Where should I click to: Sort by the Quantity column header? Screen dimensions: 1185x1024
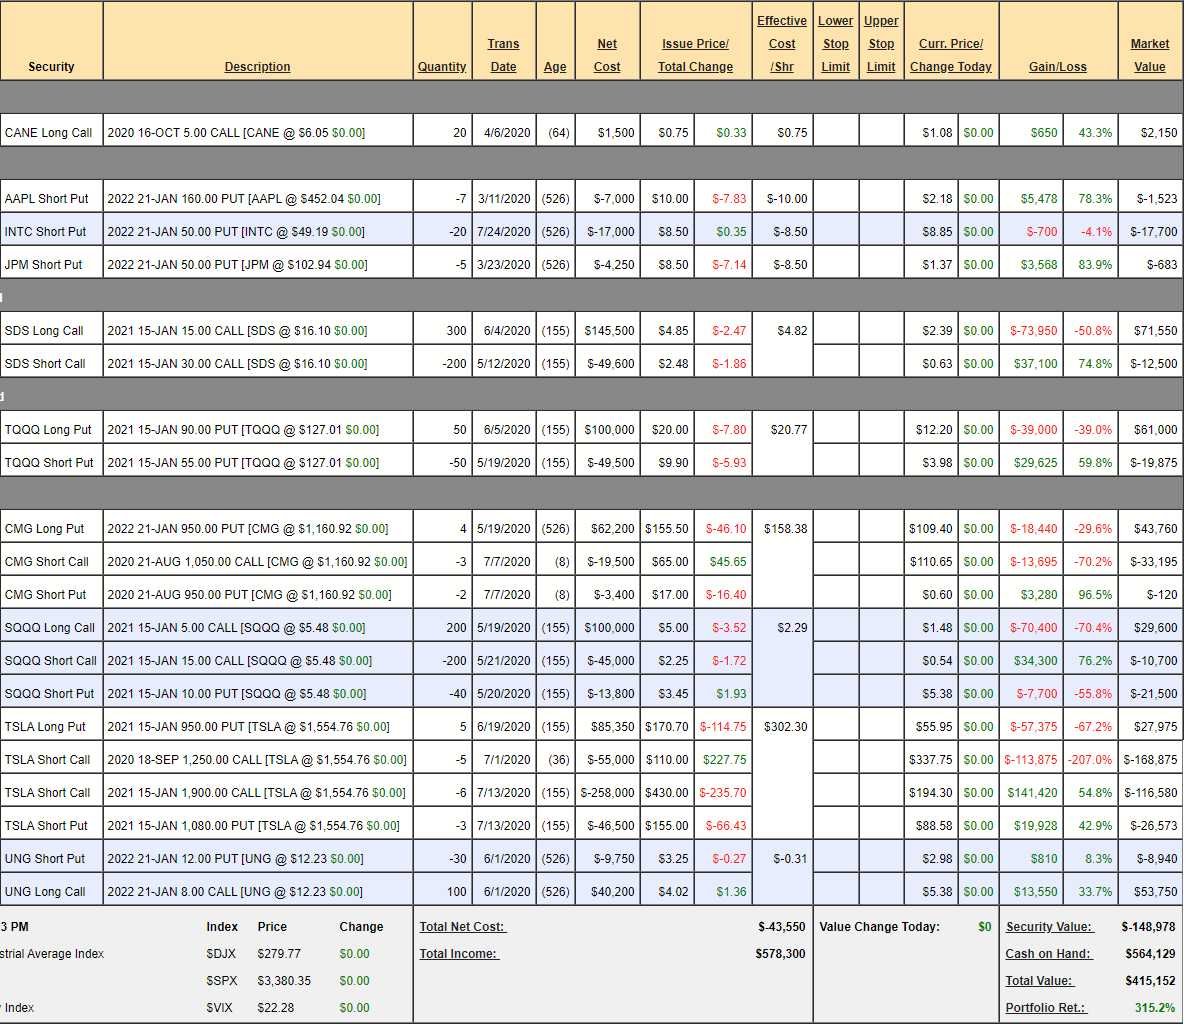click(x=442, y=67)
